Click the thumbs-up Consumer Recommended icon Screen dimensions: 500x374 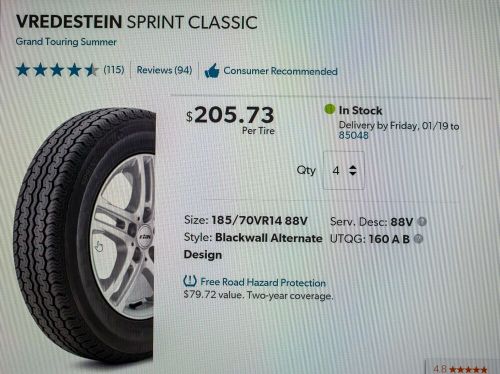[x=211, y=71]
